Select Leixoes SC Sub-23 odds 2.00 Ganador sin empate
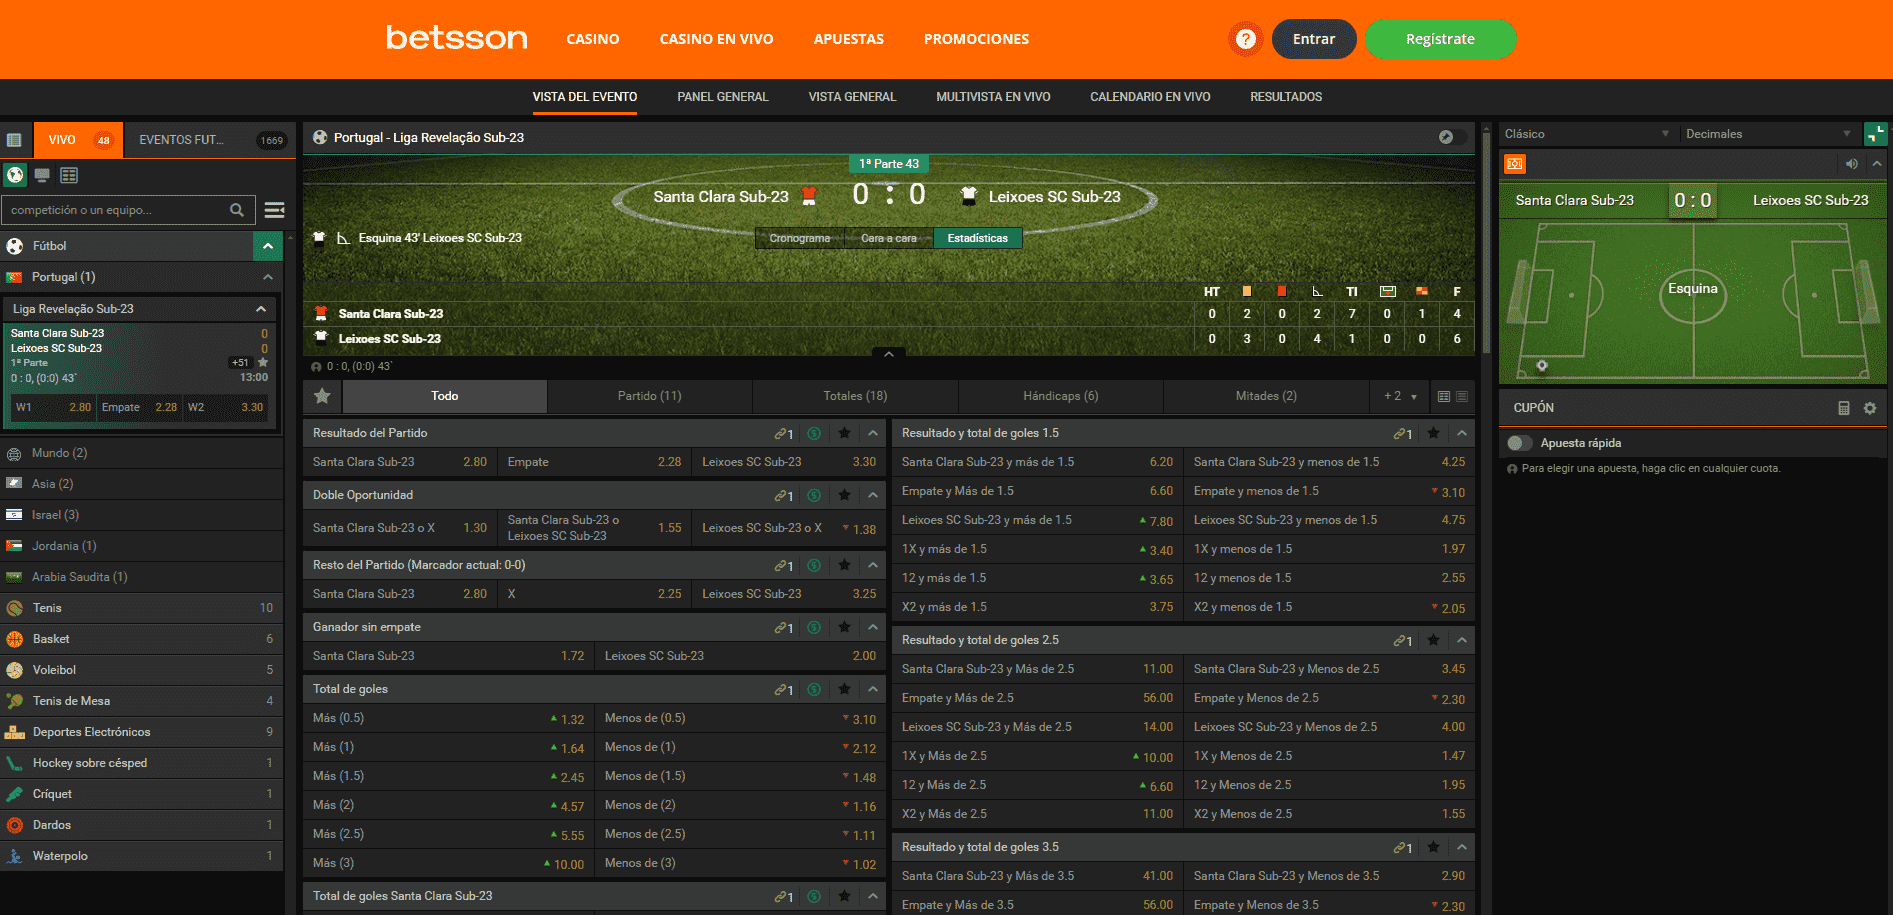Viewport: 1893px width, 915px height. [740, 656]
